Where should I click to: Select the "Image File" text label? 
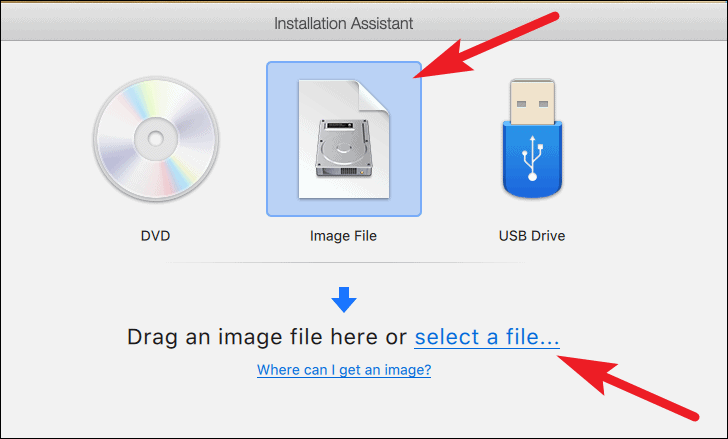[x=344, y=236]
